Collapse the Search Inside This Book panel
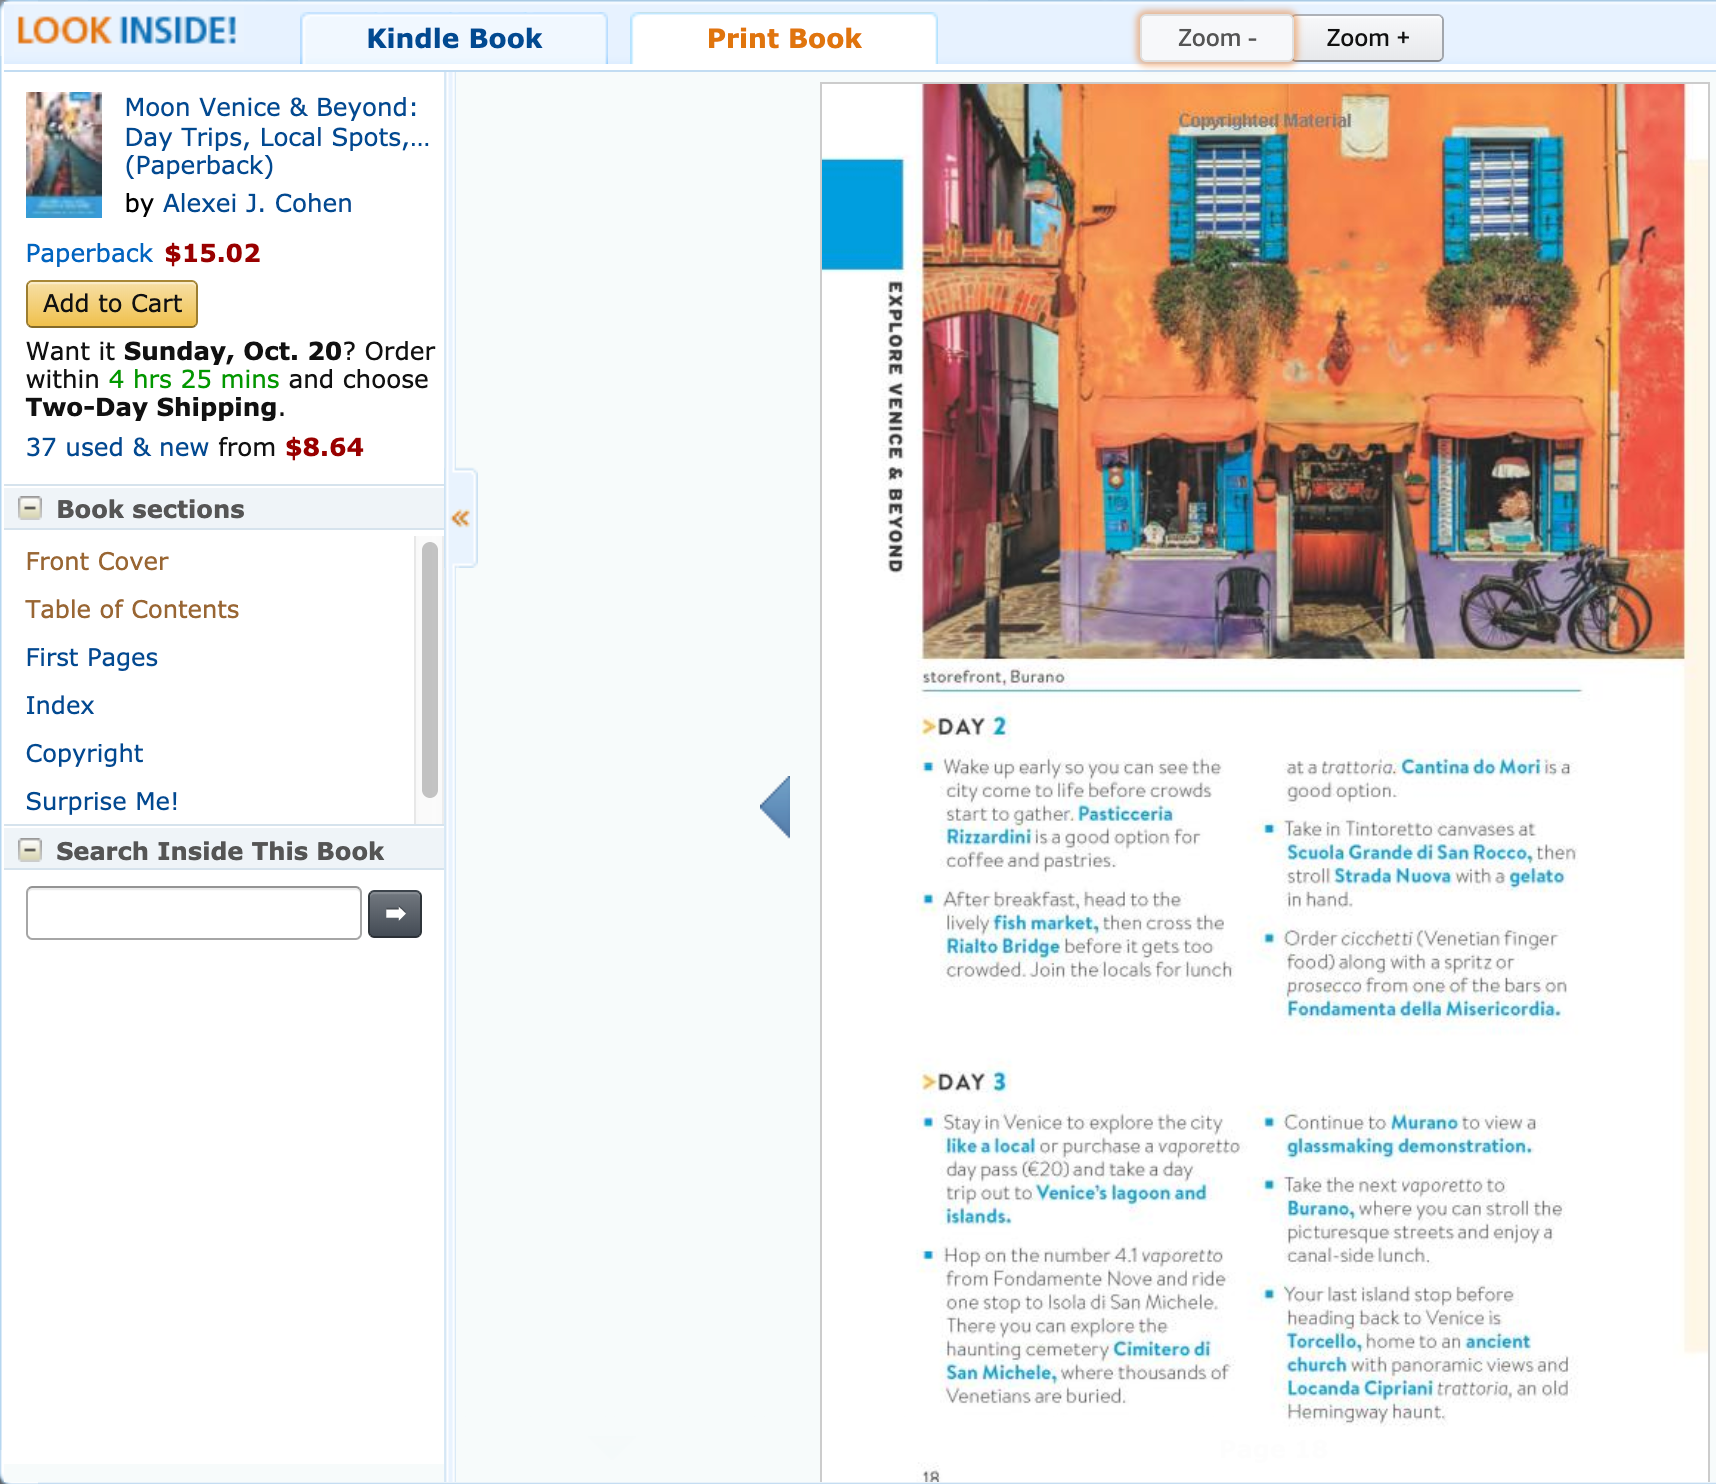Viewport: 1716px width, 1484px height. (x=31, y=850)
